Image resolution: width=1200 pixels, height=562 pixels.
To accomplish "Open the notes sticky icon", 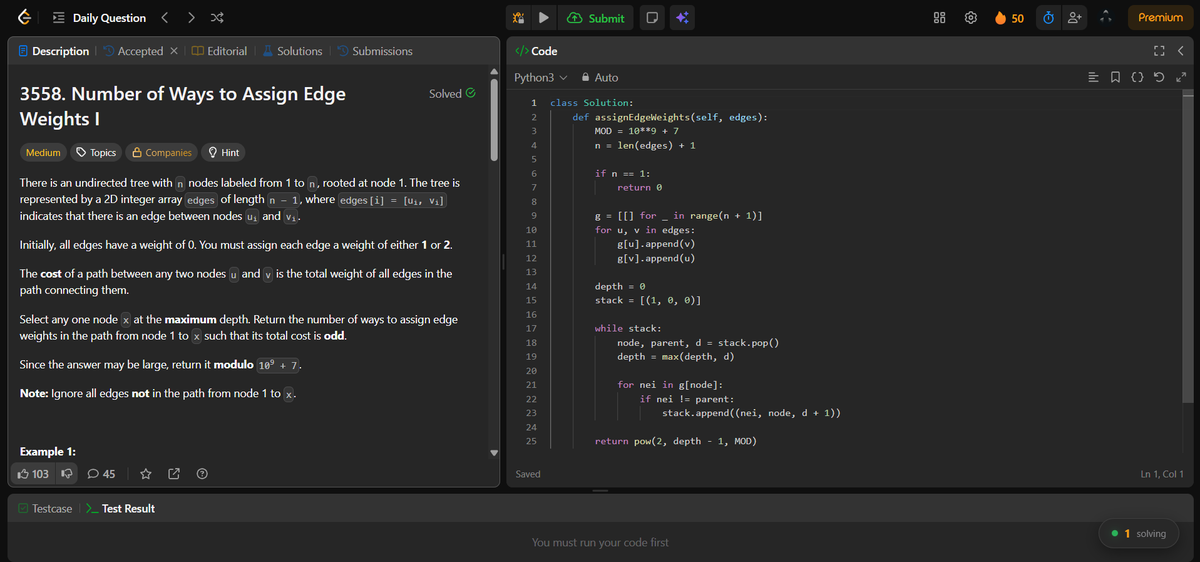I will click(x=651, y=18).
